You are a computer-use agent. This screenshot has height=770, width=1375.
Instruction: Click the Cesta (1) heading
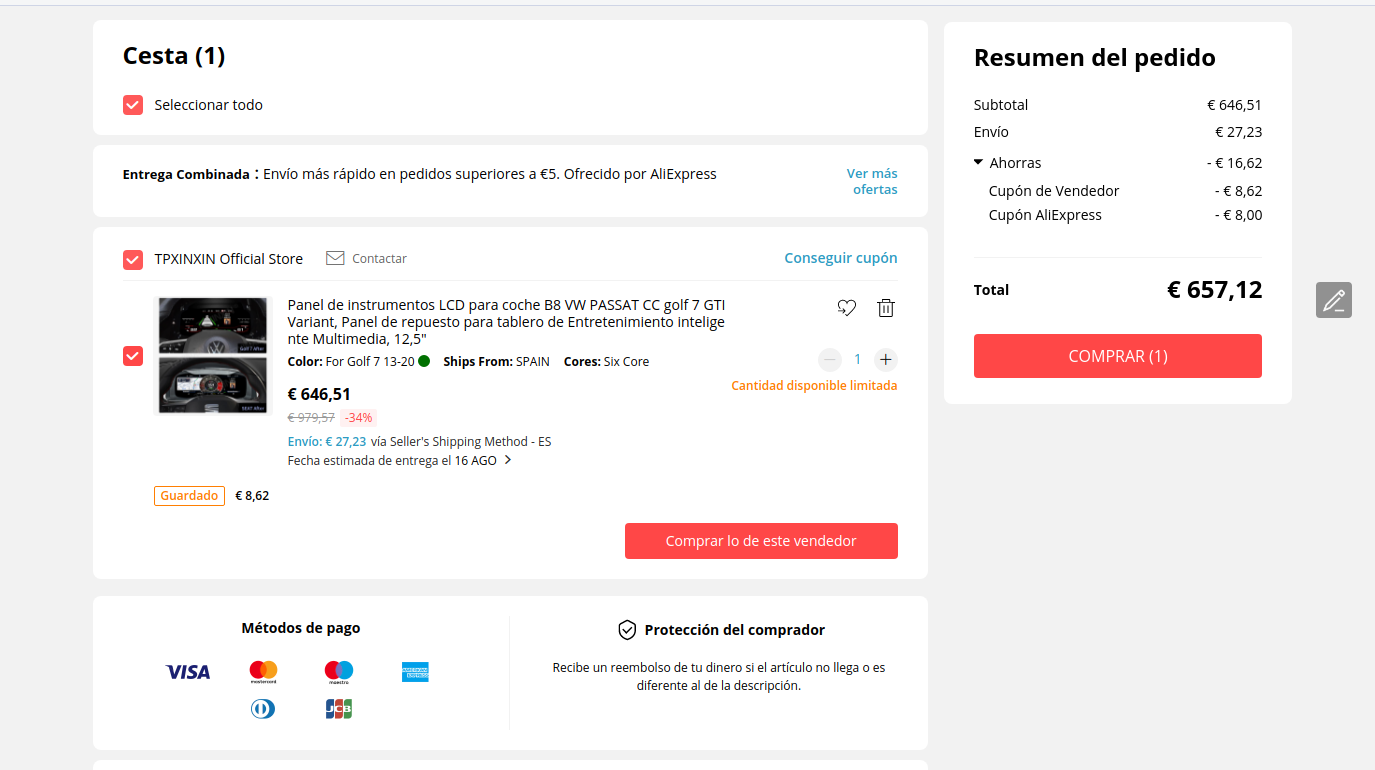tap(174, 56)
